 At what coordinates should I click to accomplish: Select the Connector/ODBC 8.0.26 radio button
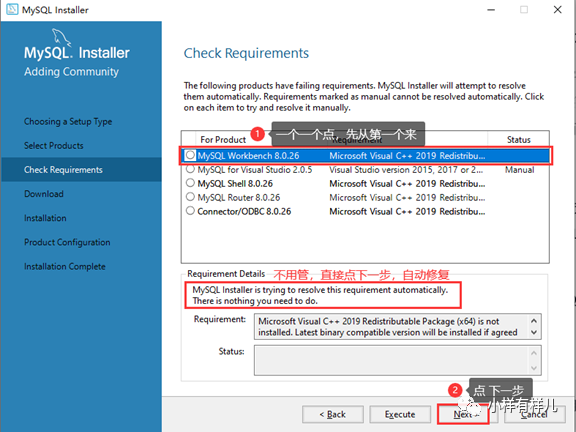click(x=190, y=211)
